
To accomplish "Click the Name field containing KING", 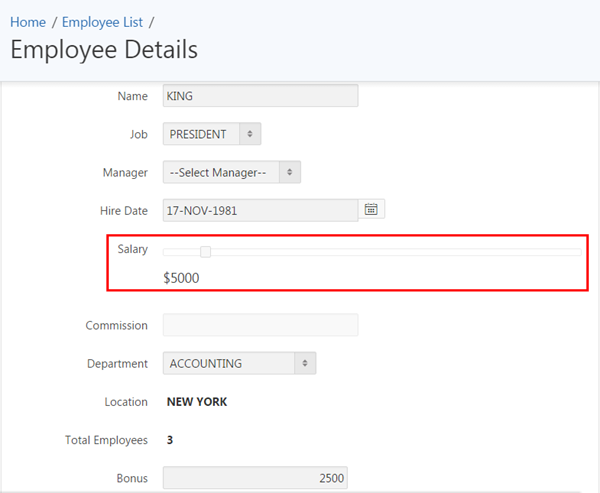I will click(x=260, y=96).
